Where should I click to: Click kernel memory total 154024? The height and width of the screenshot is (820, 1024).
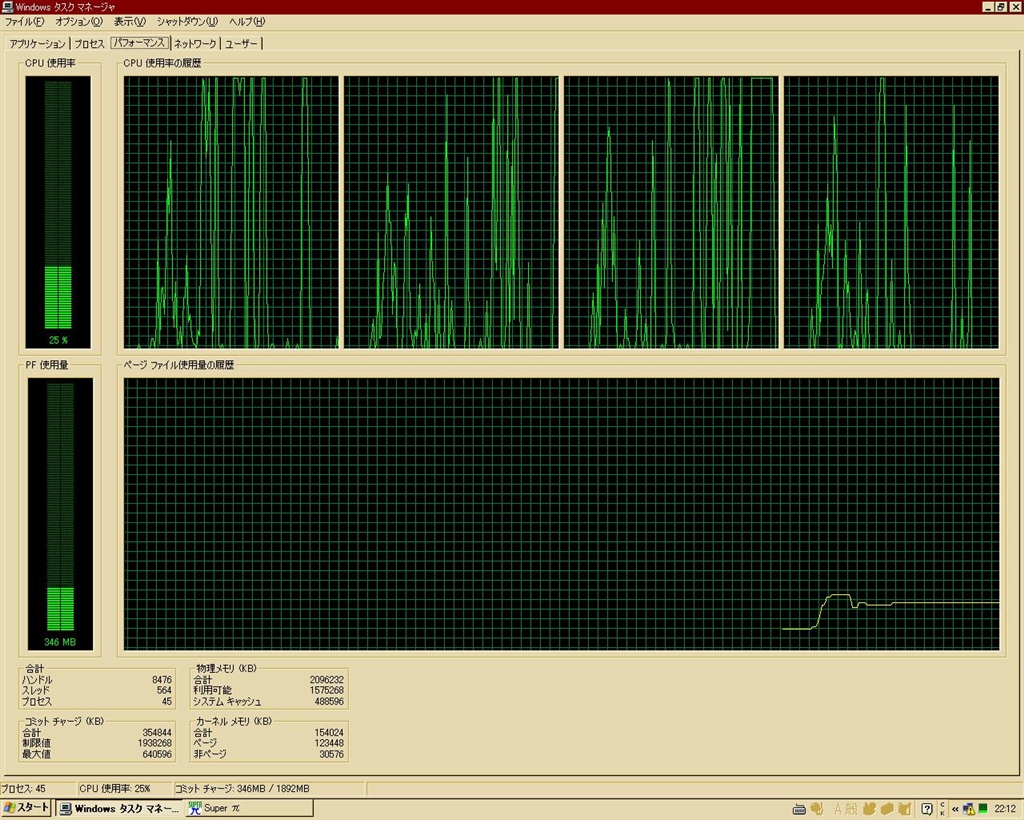click(328, 733)
